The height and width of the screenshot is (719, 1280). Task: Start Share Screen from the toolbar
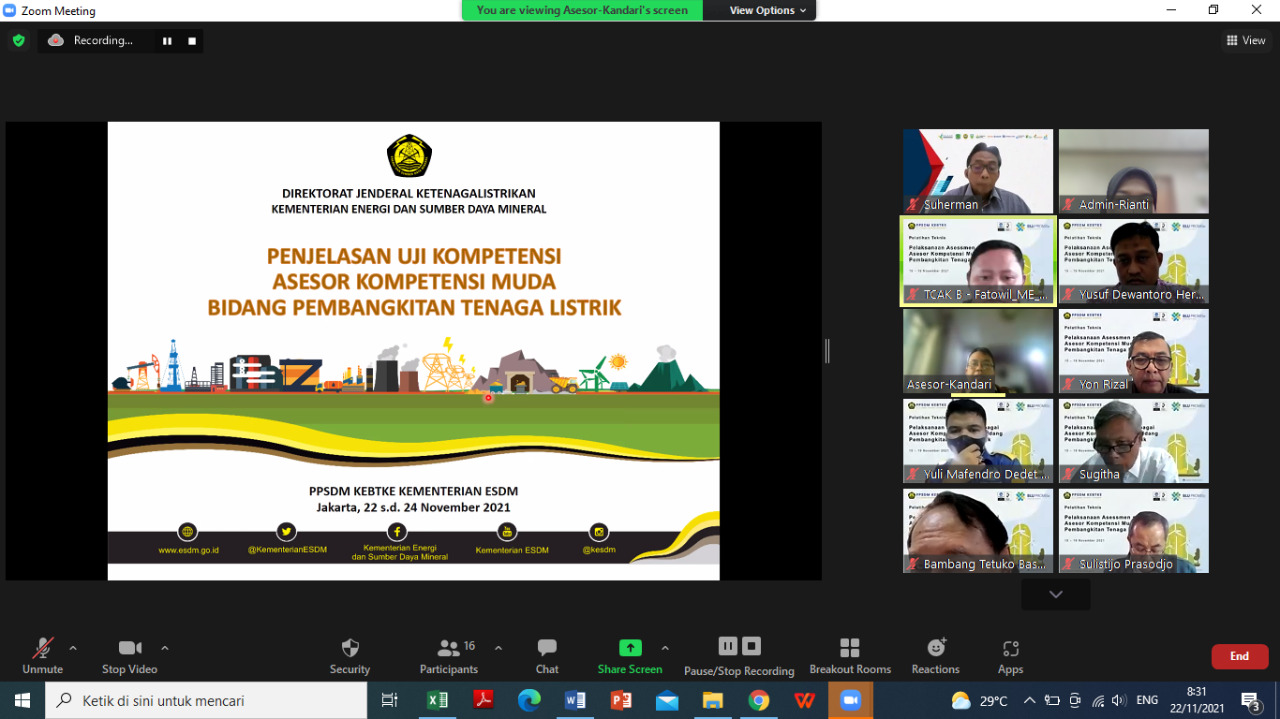(630, 656)
